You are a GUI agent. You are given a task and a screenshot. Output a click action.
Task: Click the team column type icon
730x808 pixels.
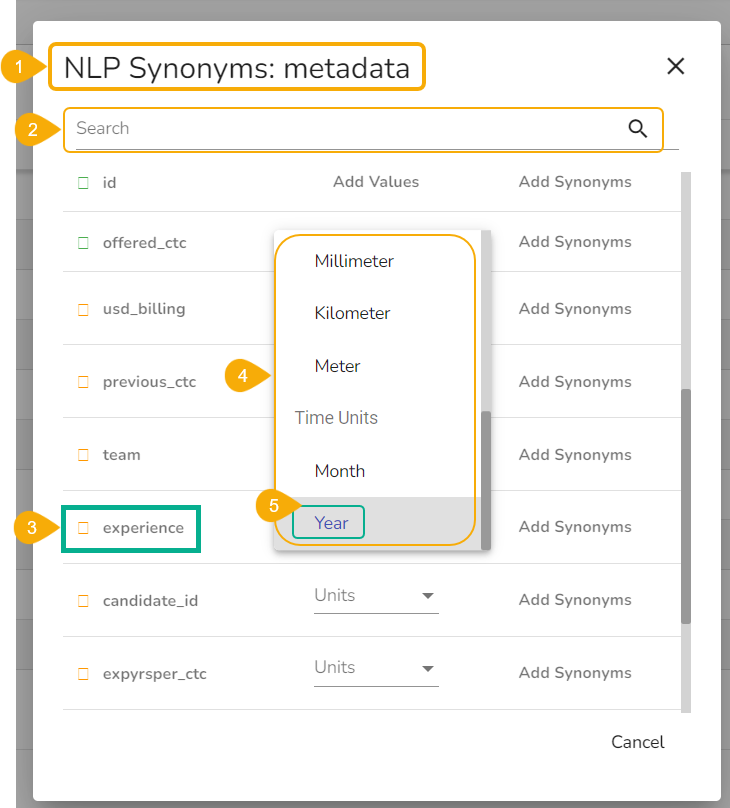[x=83, y=455]
